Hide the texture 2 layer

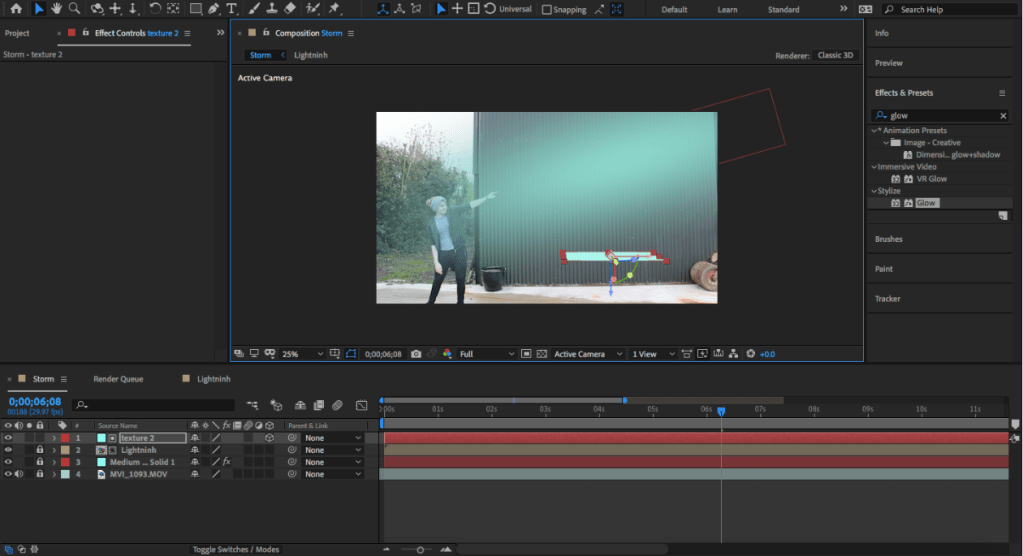(x=8, y=438)
